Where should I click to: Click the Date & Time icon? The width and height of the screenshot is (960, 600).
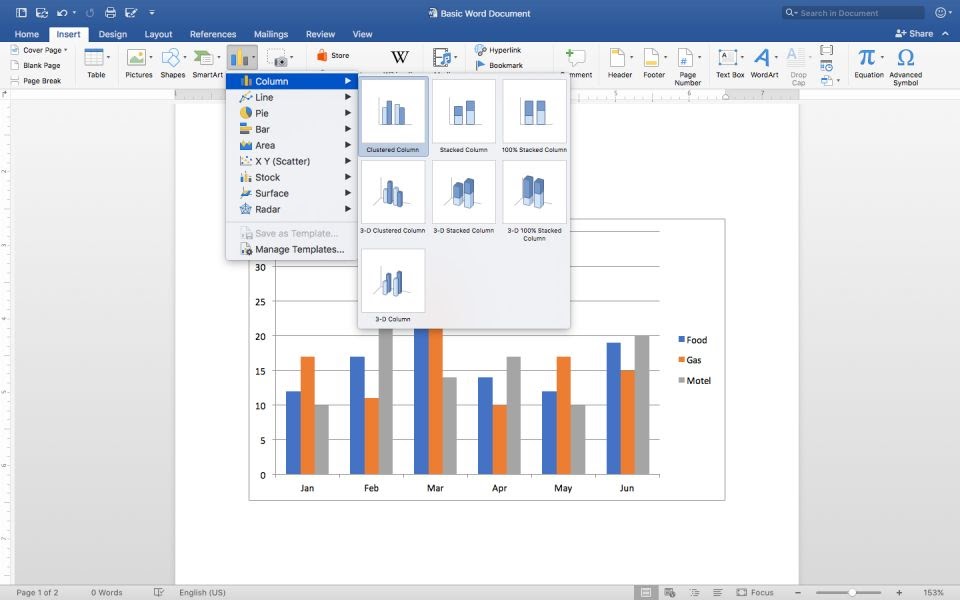tap(827, 66)
